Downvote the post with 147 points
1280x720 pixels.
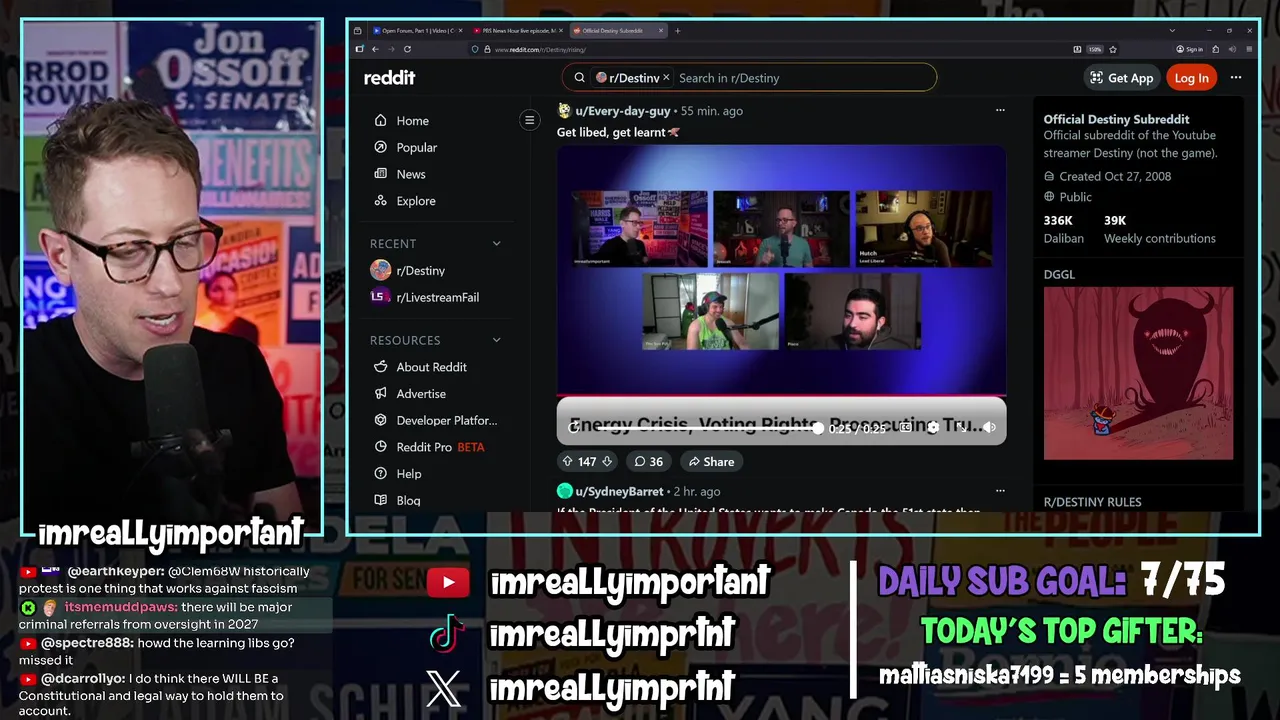[606, 461]
